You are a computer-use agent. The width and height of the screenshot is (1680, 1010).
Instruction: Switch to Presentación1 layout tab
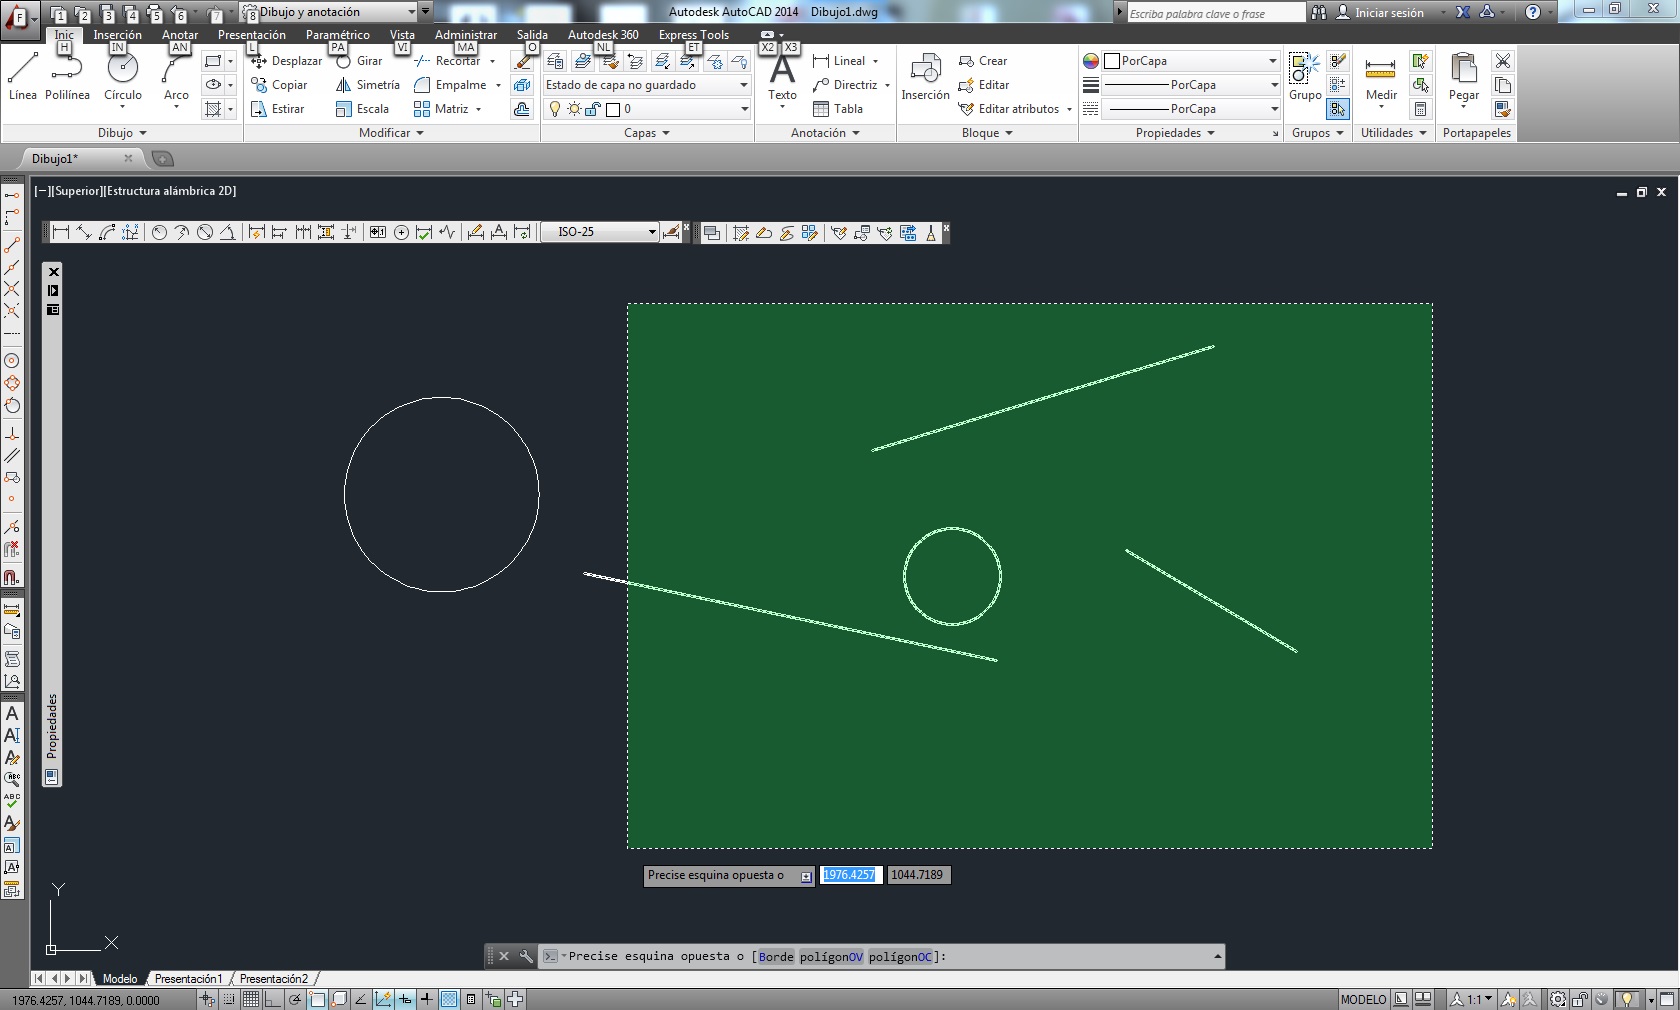click(x=188, y=979)
